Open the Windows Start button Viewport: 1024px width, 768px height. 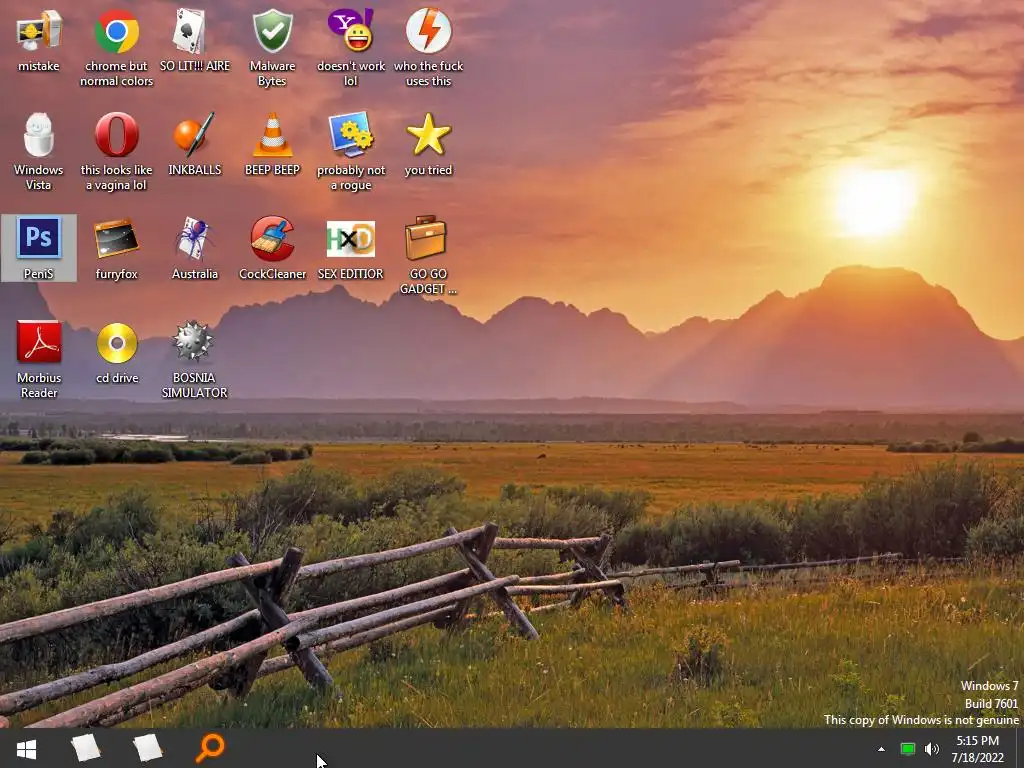coord(26,749)
